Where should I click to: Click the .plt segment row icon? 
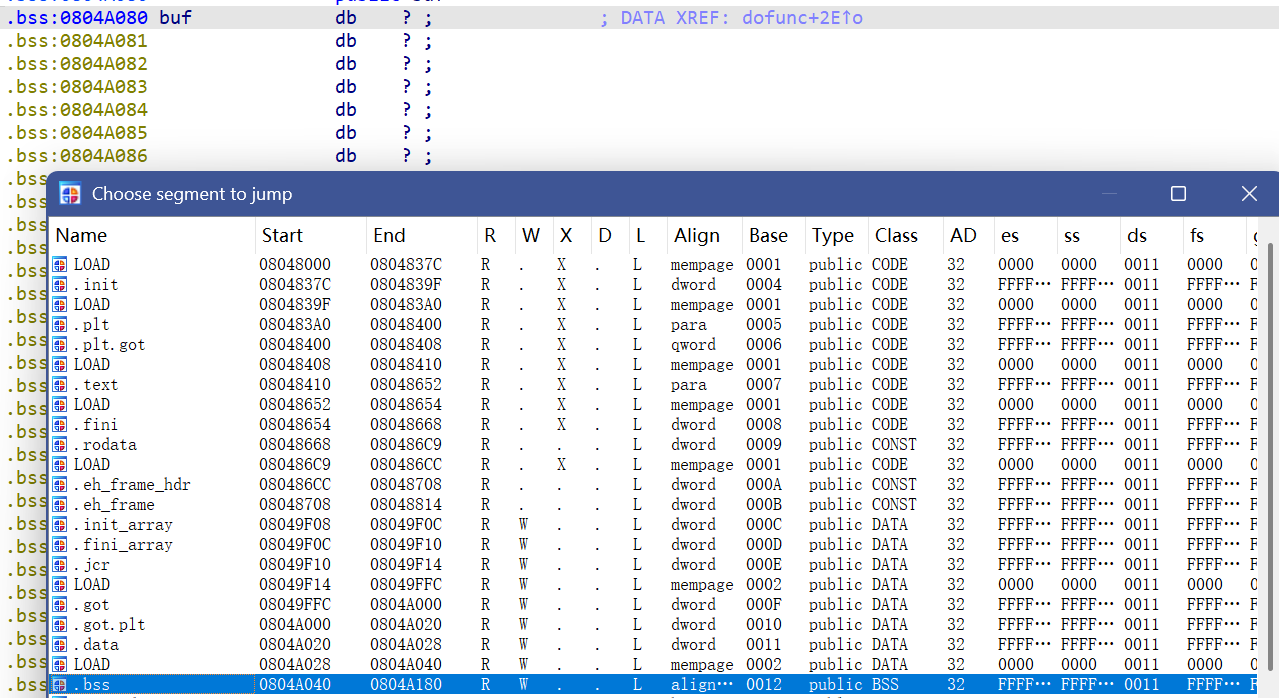pos(60,325)
